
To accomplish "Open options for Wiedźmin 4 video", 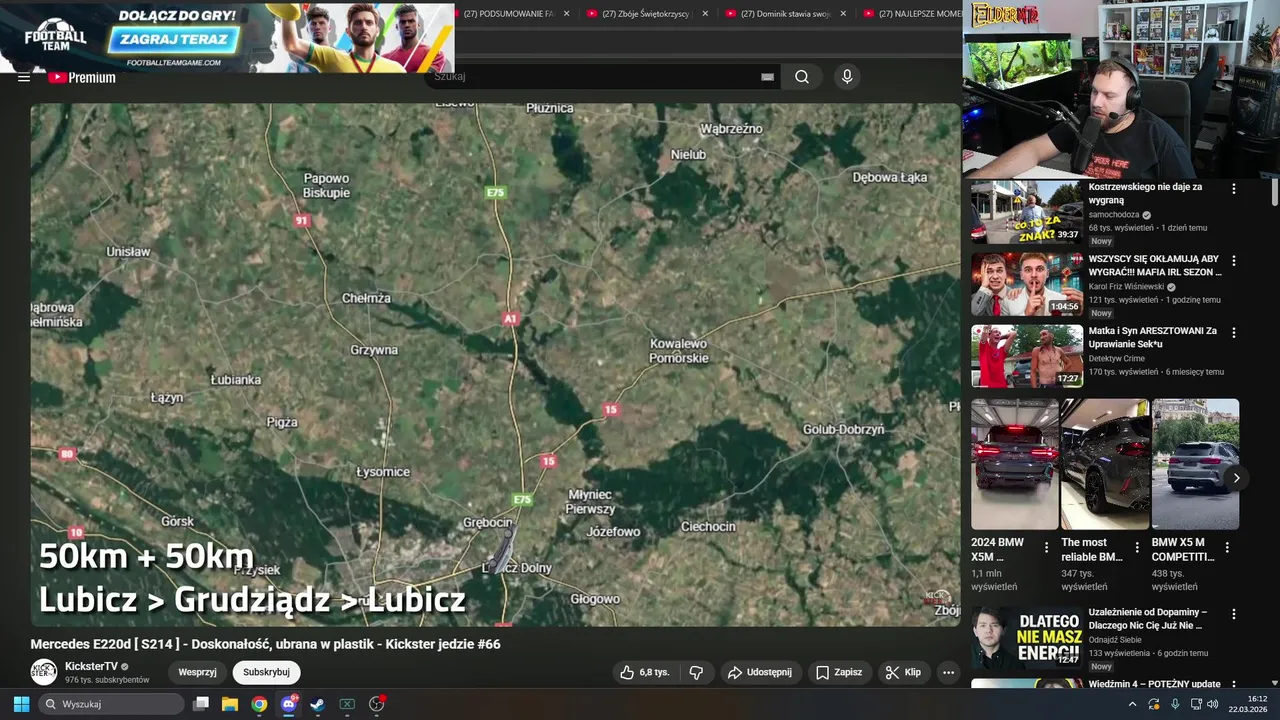I will click(x=1233, y=686).
